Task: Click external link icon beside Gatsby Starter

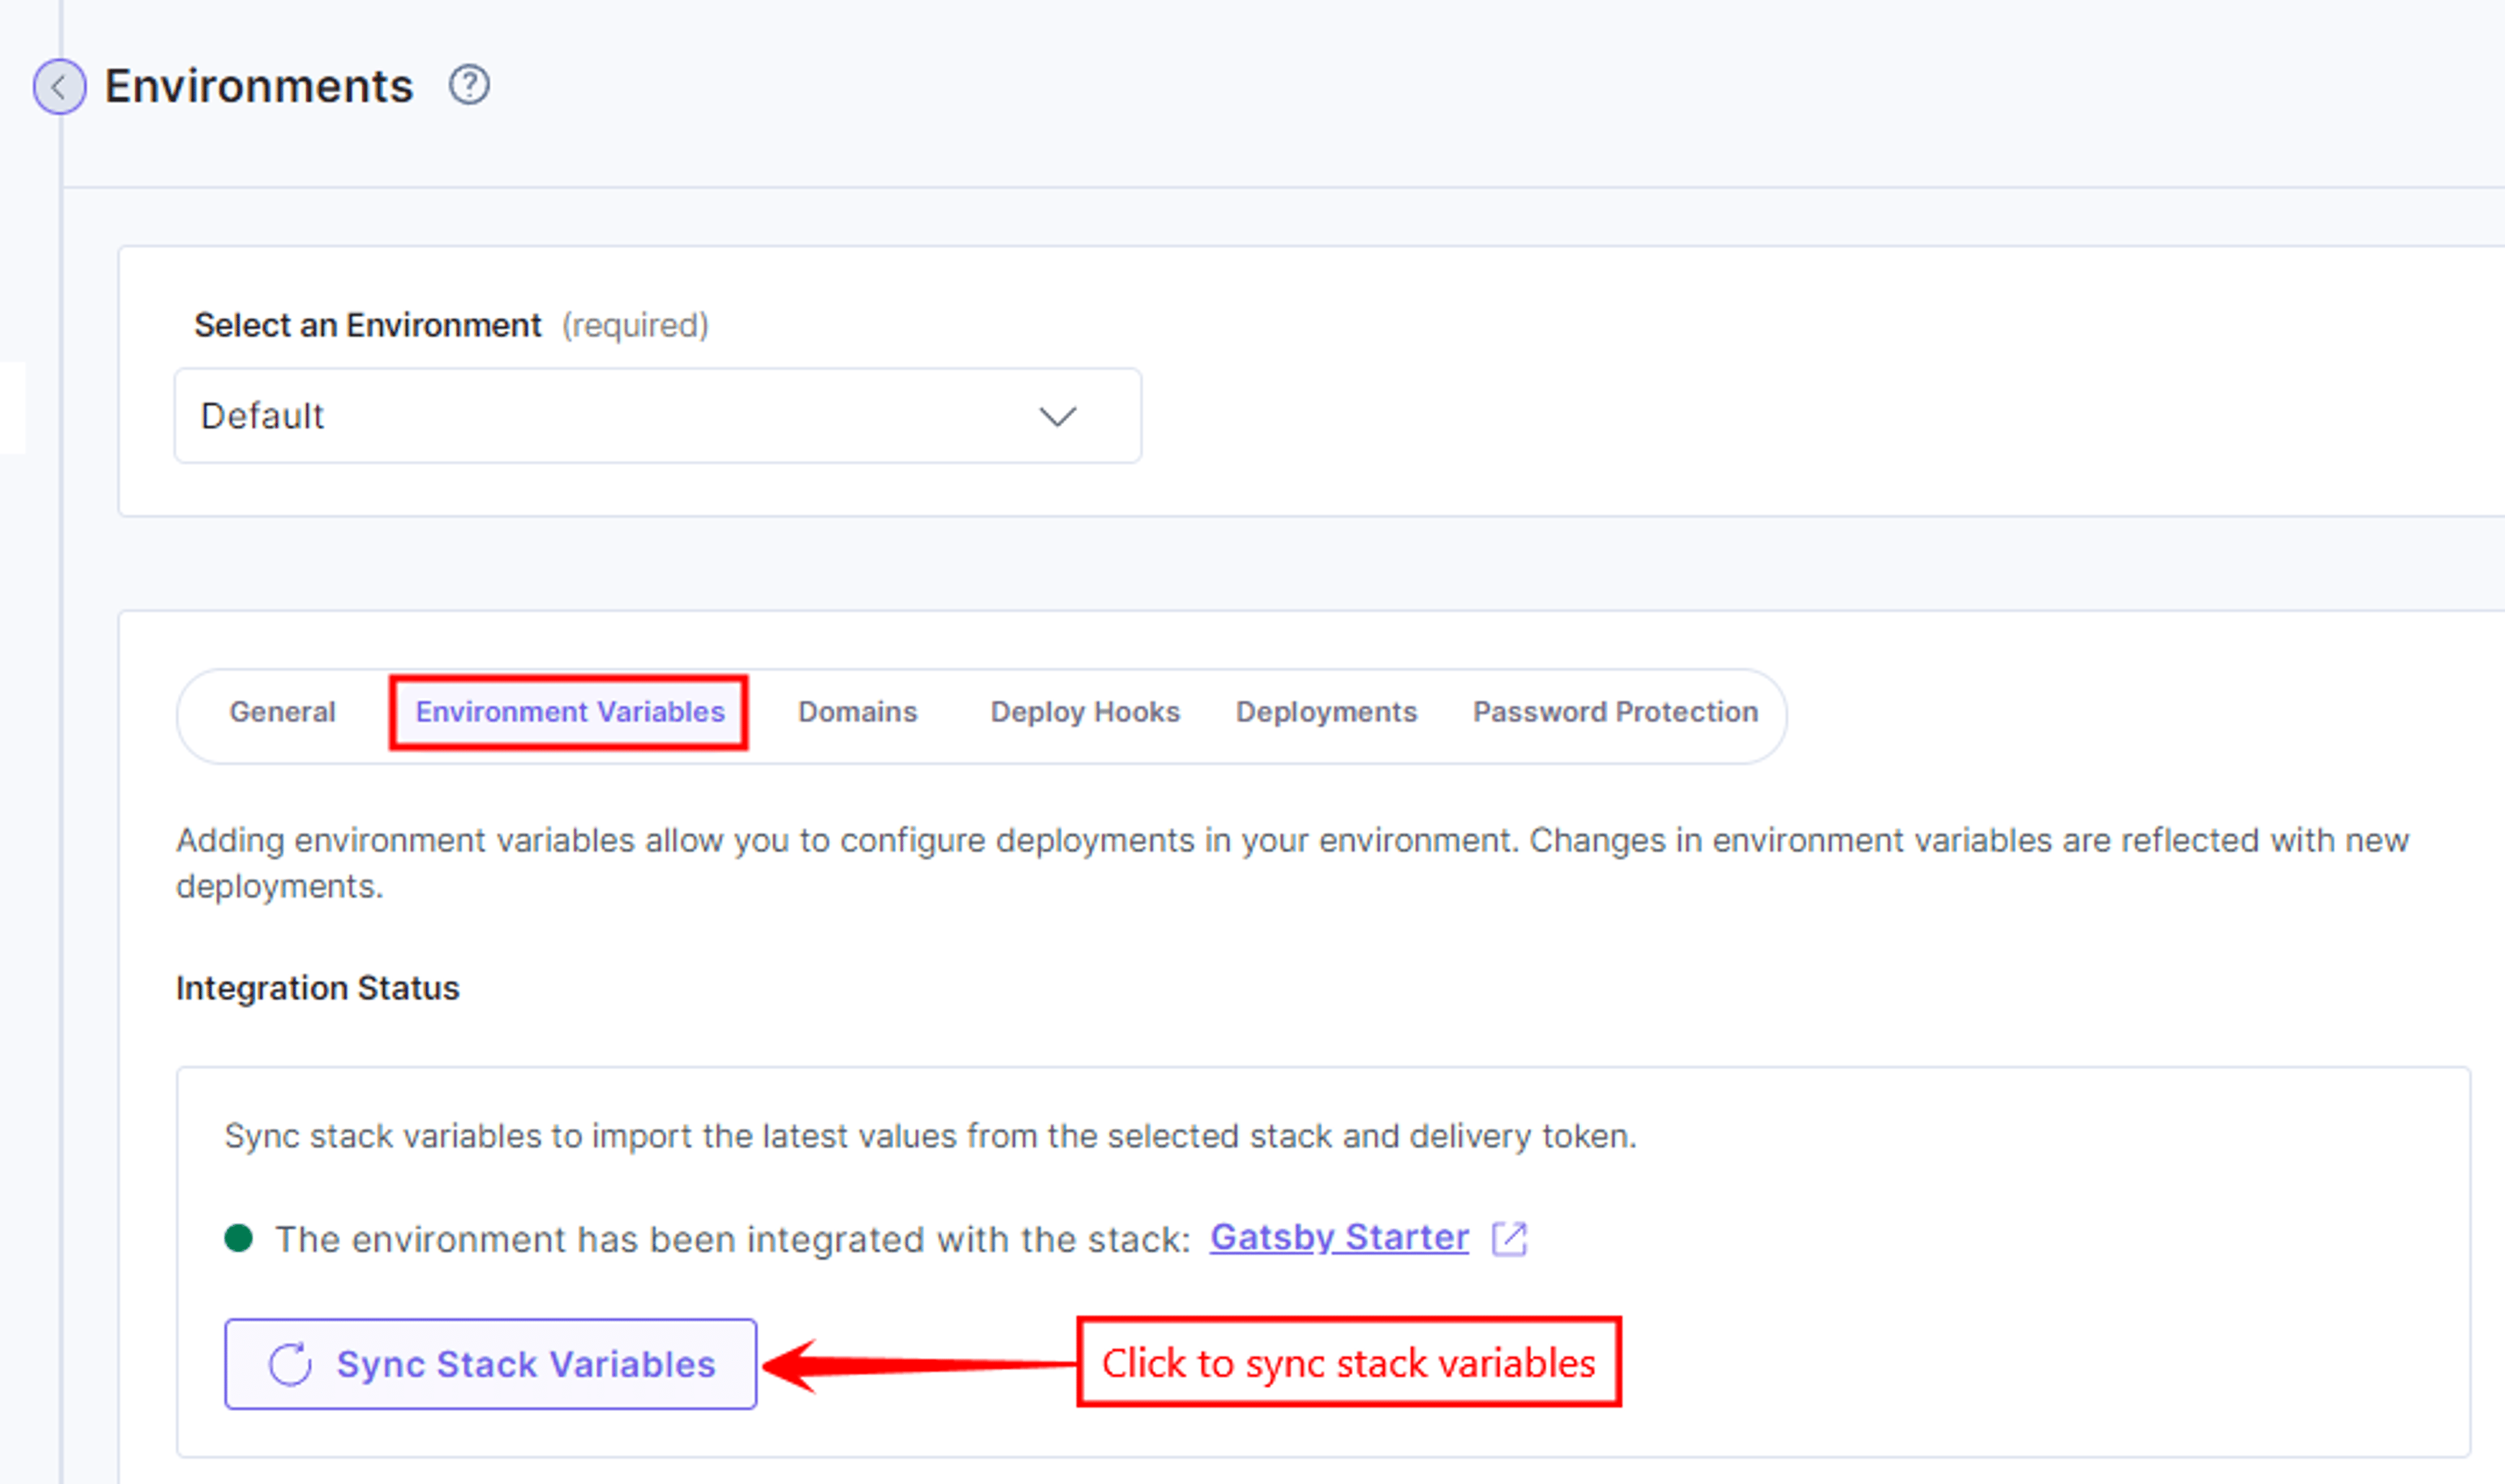Action: (1509, 1238)
